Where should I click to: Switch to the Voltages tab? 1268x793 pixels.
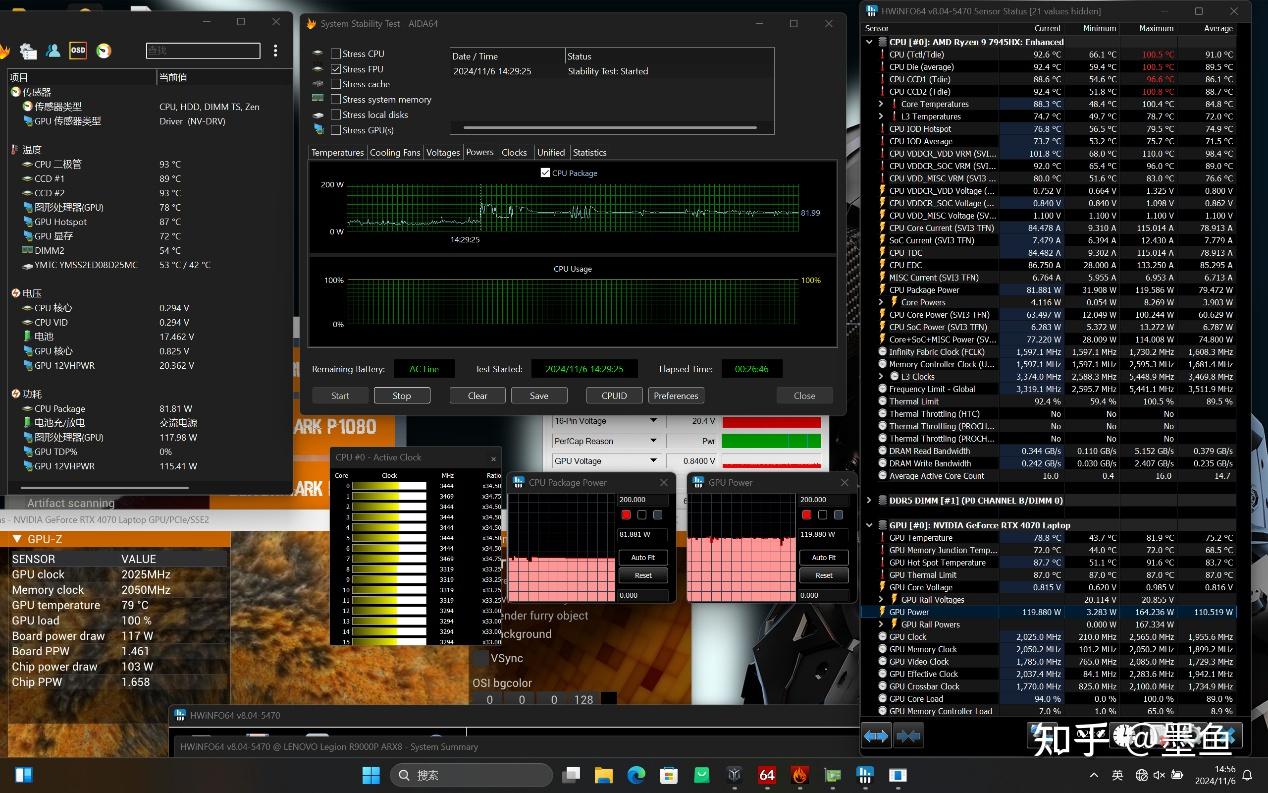click(x=443, y=152)
